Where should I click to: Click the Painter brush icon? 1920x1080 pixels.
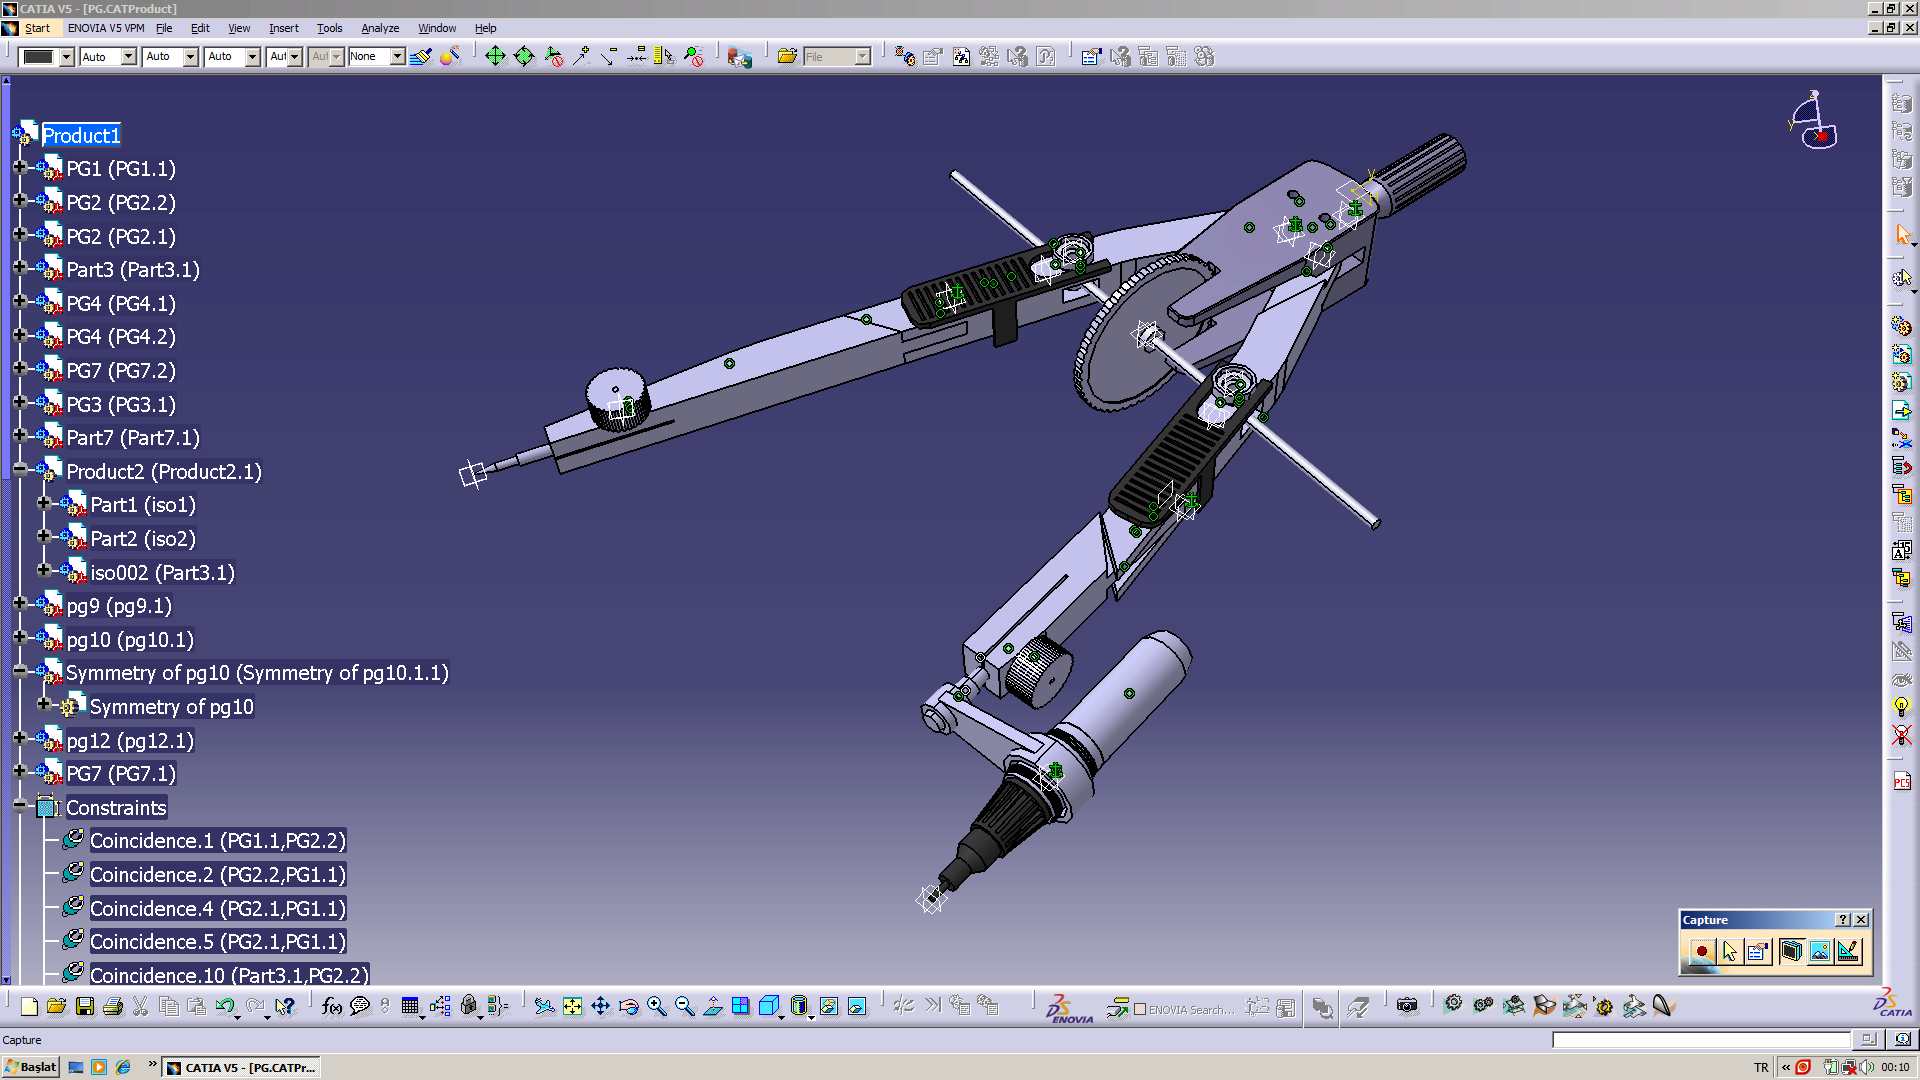421,56
